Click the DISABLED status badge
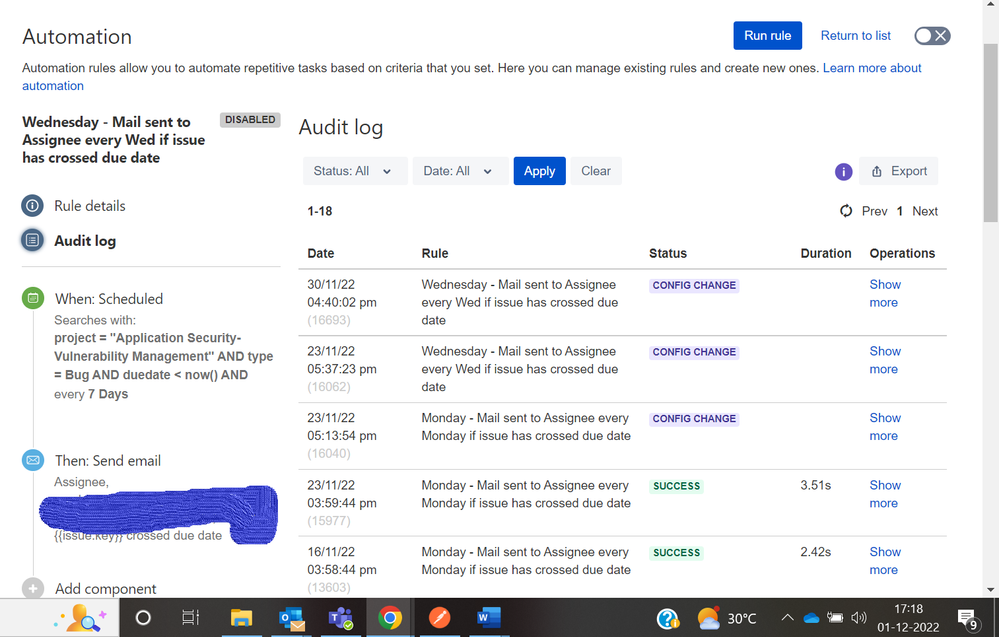Screen dimensions: 999x637 point(250,120)
